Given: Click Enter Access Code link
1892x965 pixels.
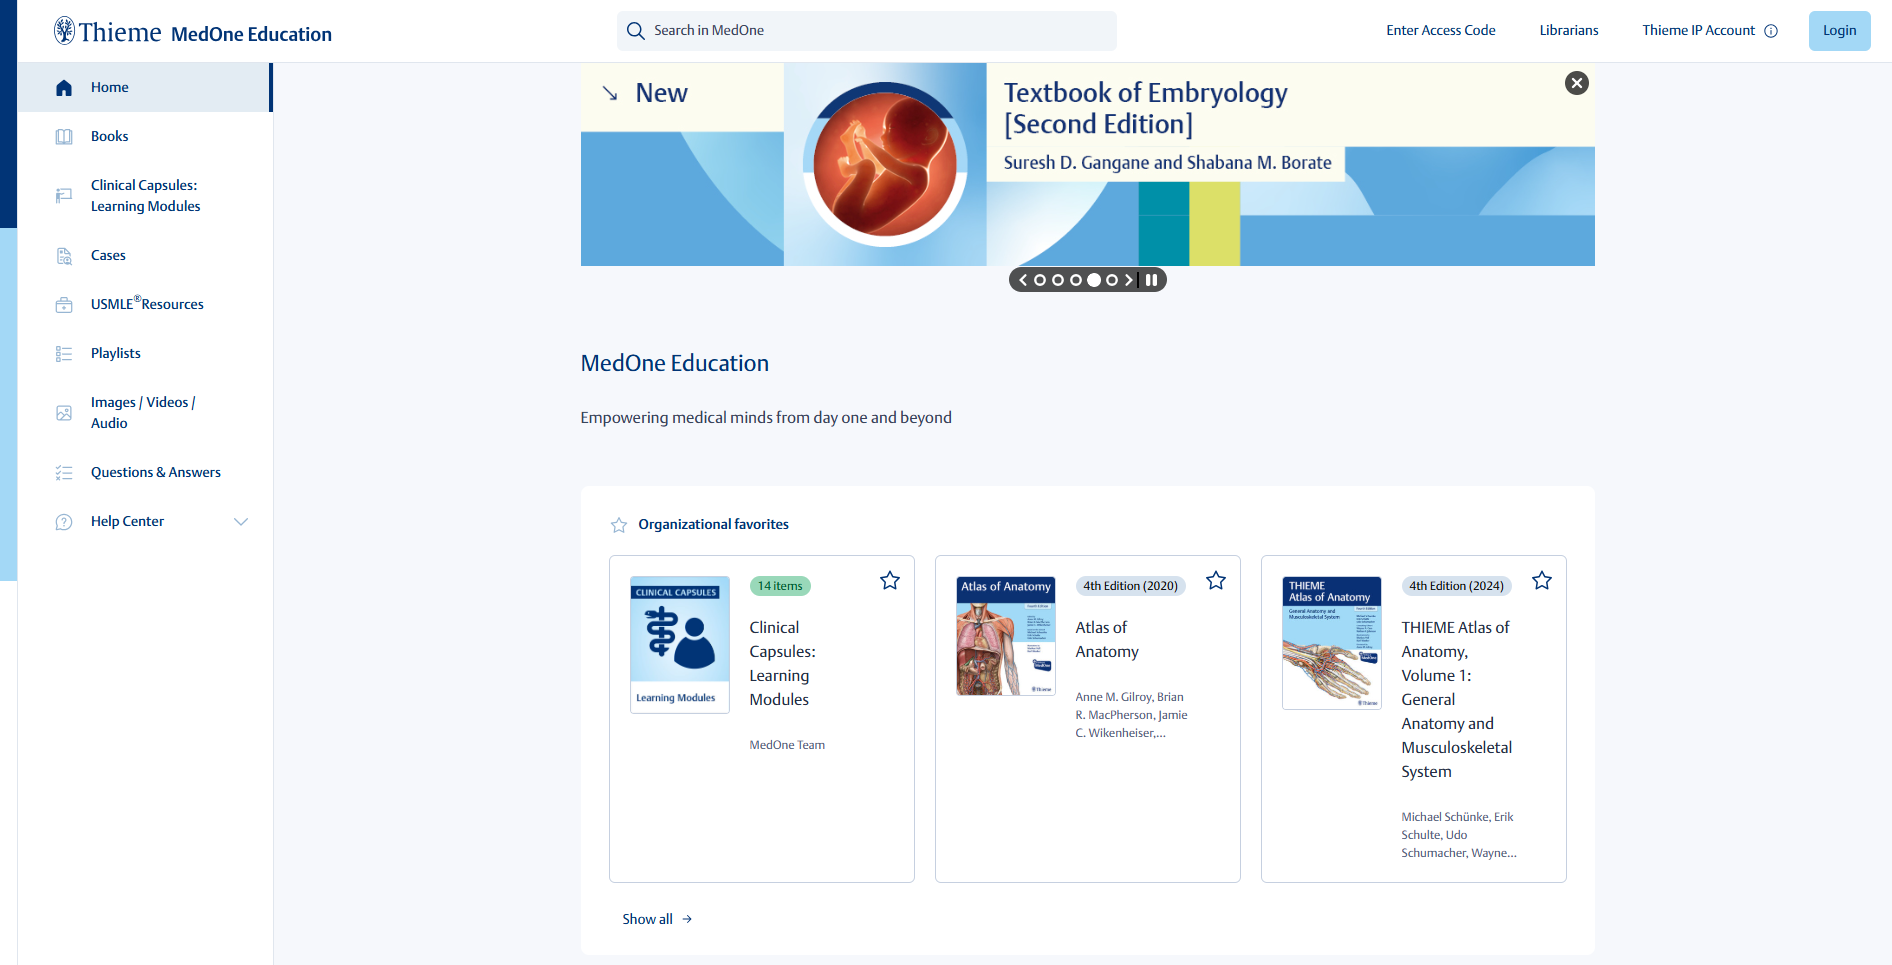Looking at the screenshot, I should 1440,31.
